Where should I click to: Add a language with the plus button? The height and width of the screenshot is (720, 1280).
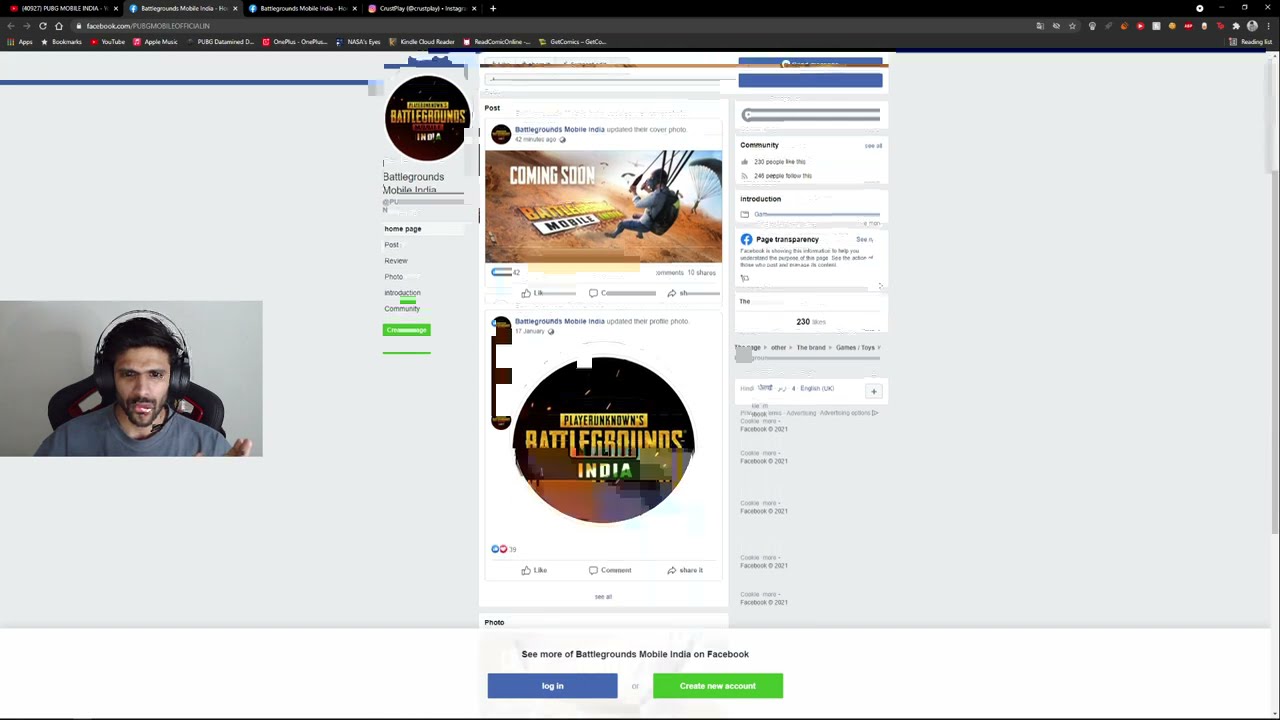[x=873, y=392]
